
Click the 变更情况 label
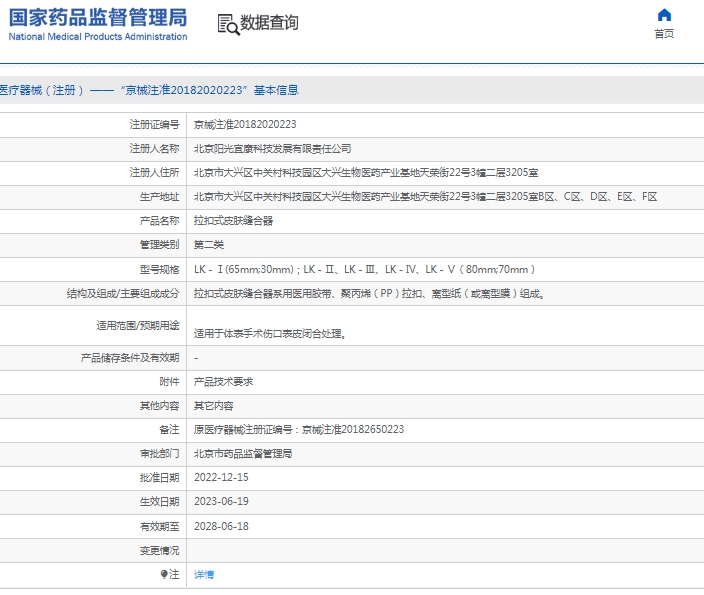pyautogui.click(x=159, y=551)
